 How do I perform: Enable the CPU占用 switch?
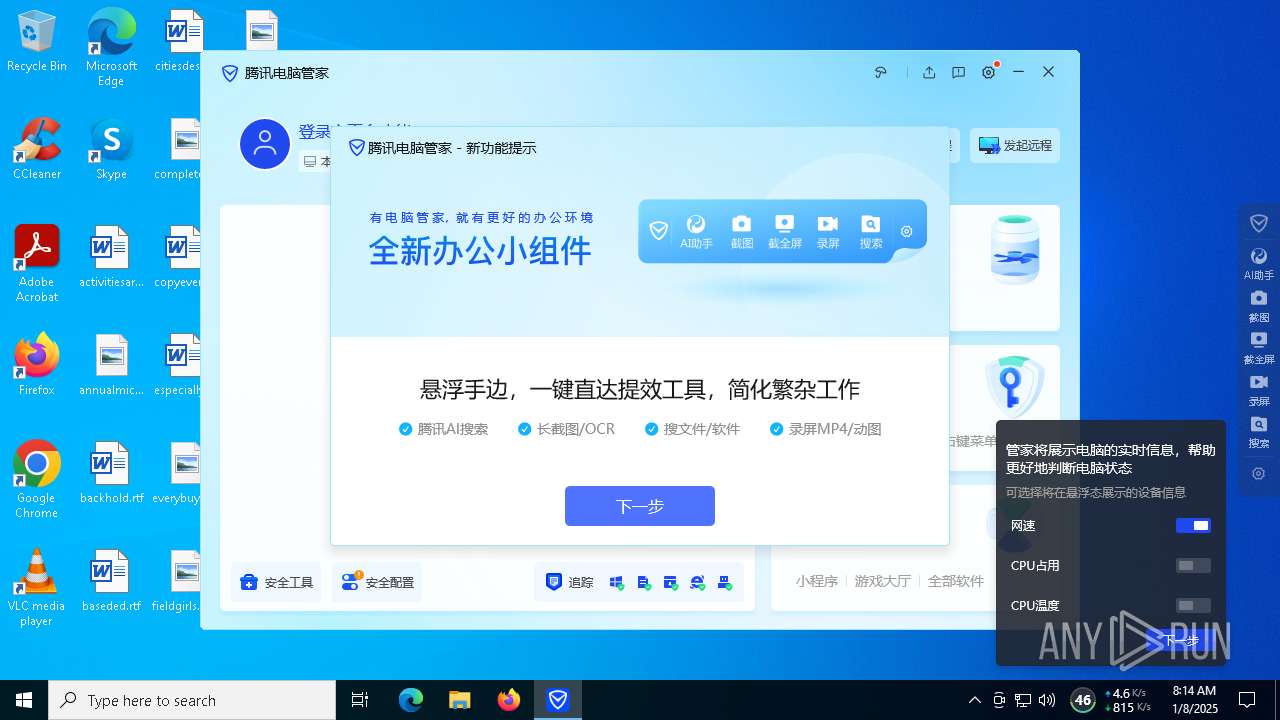coord(1193,565)
